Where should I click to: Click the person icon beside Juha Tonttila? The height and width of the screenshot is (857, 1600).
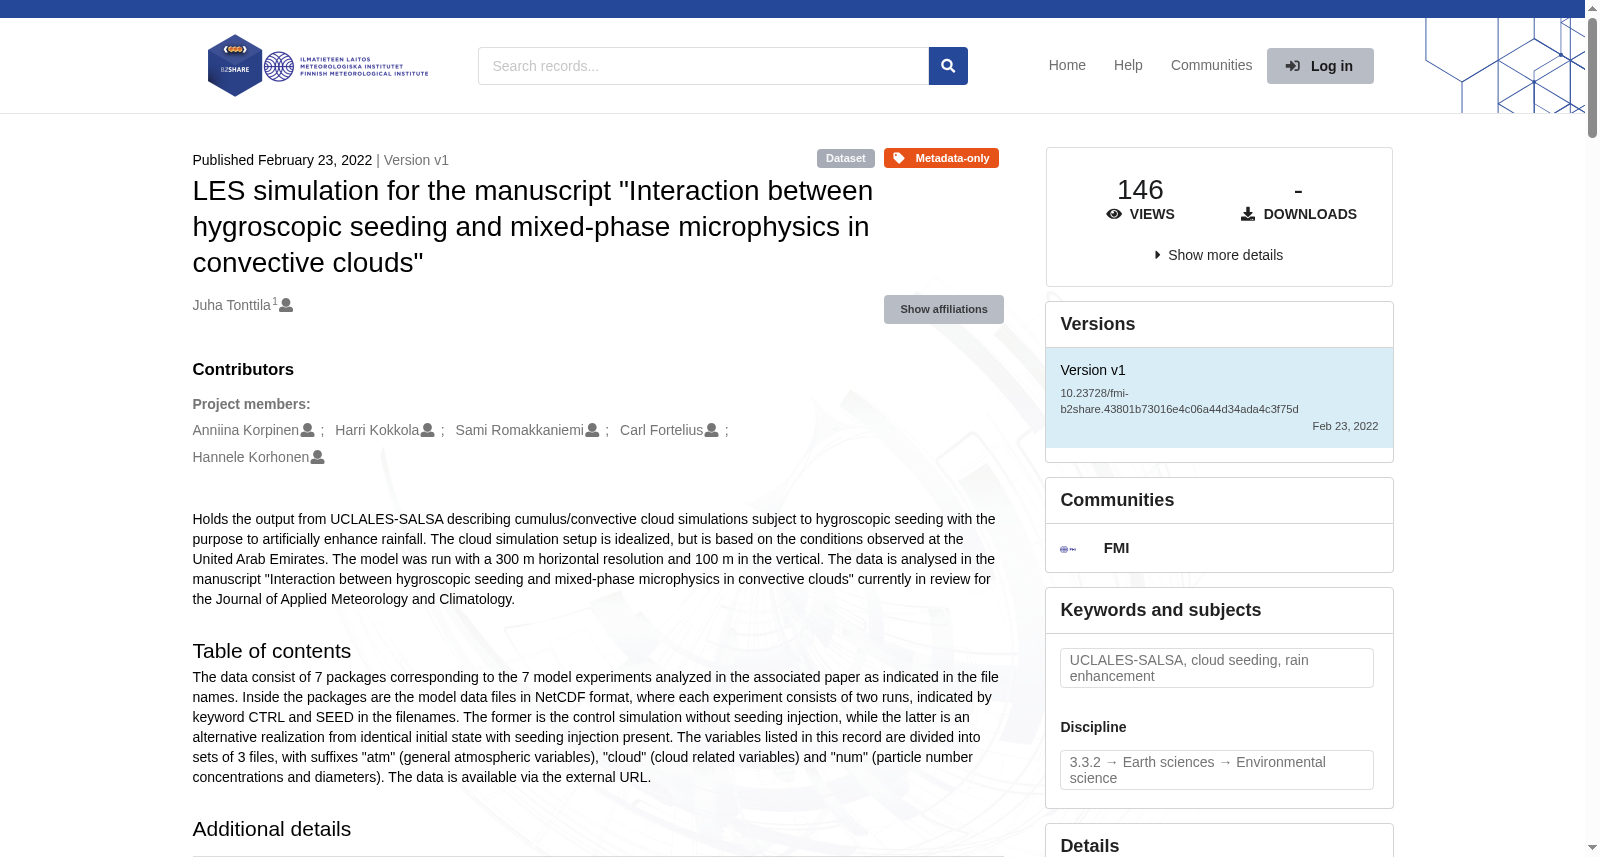286,305
